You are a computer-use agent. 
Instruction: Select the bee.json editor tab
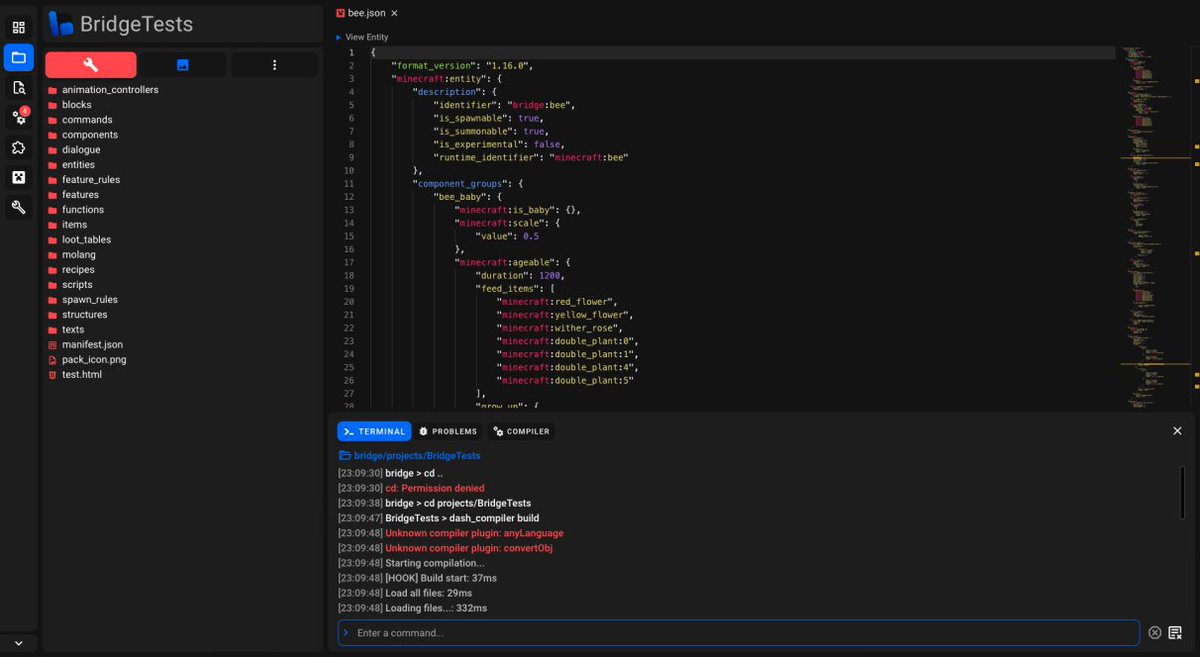point(366,13)
